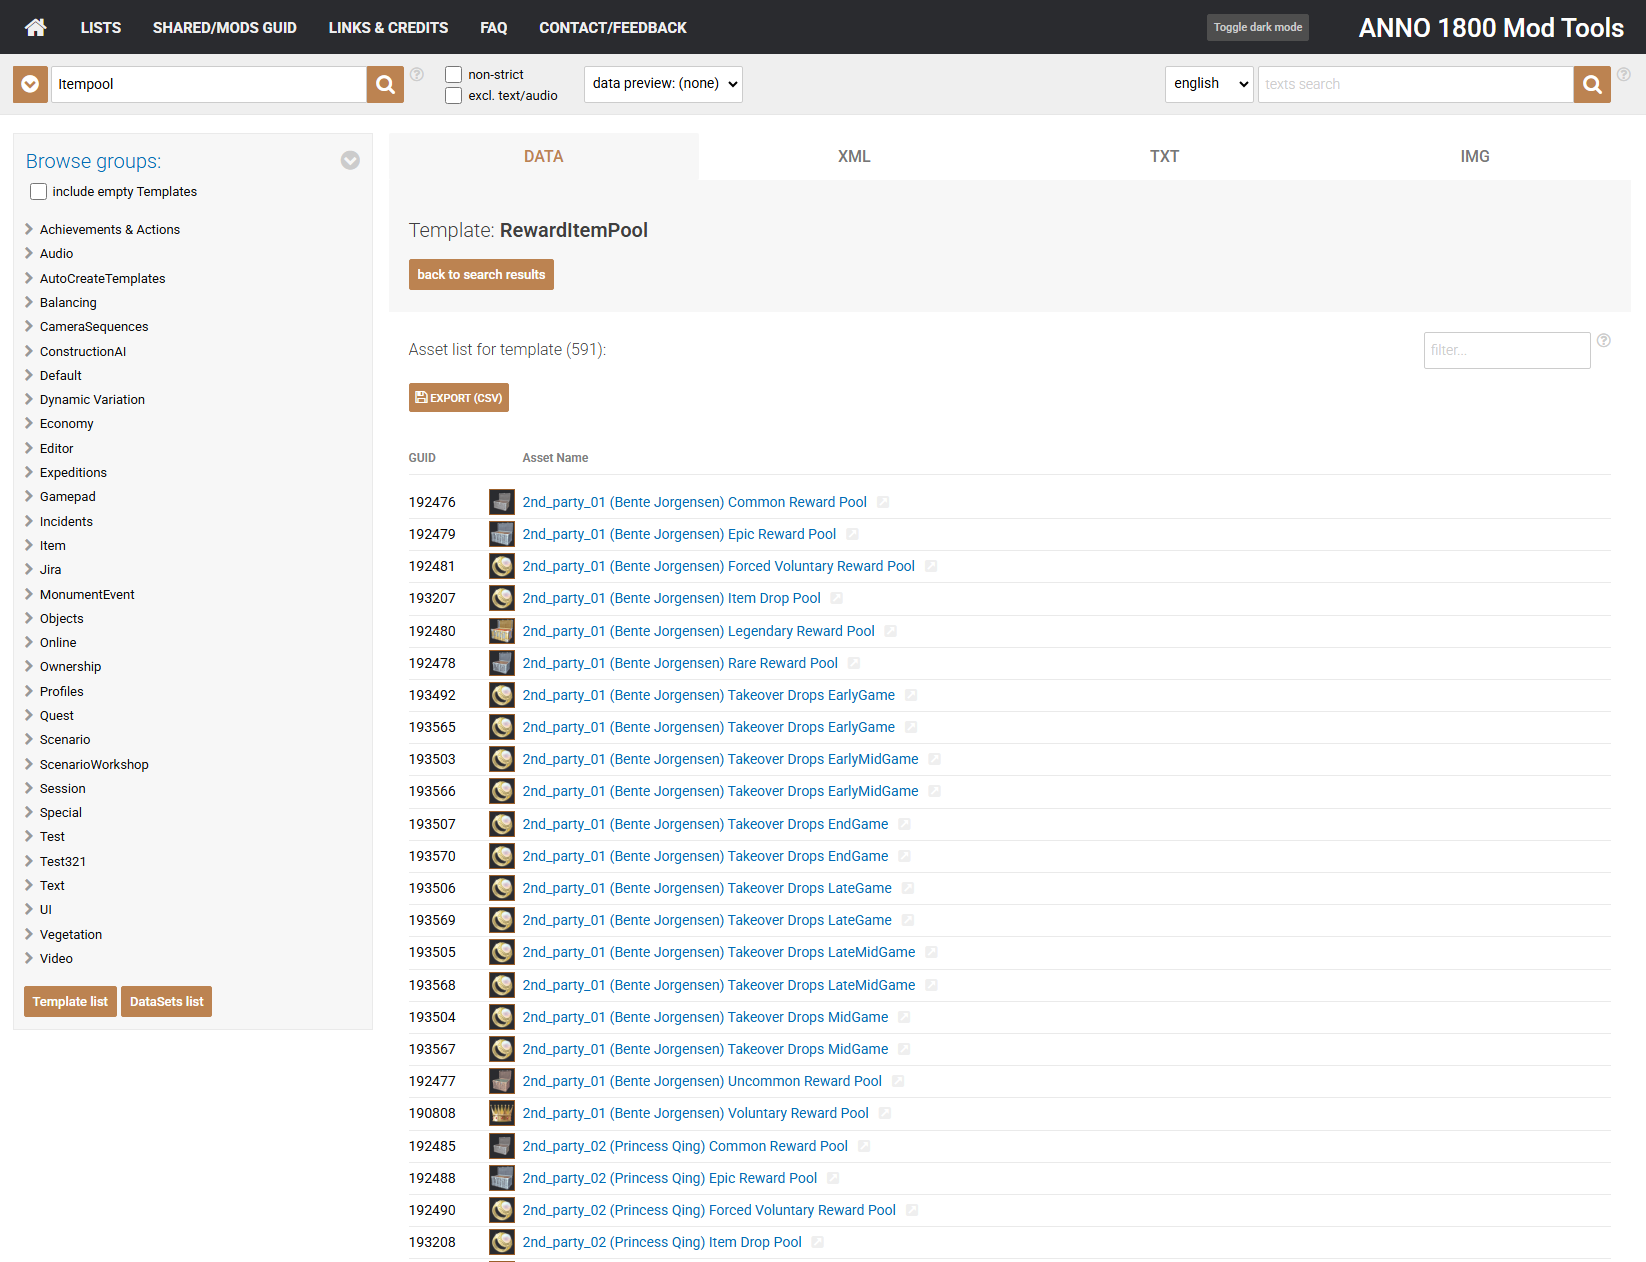Click back to search results button
Screen dimensions: 1646x1262
coord(481,275)
